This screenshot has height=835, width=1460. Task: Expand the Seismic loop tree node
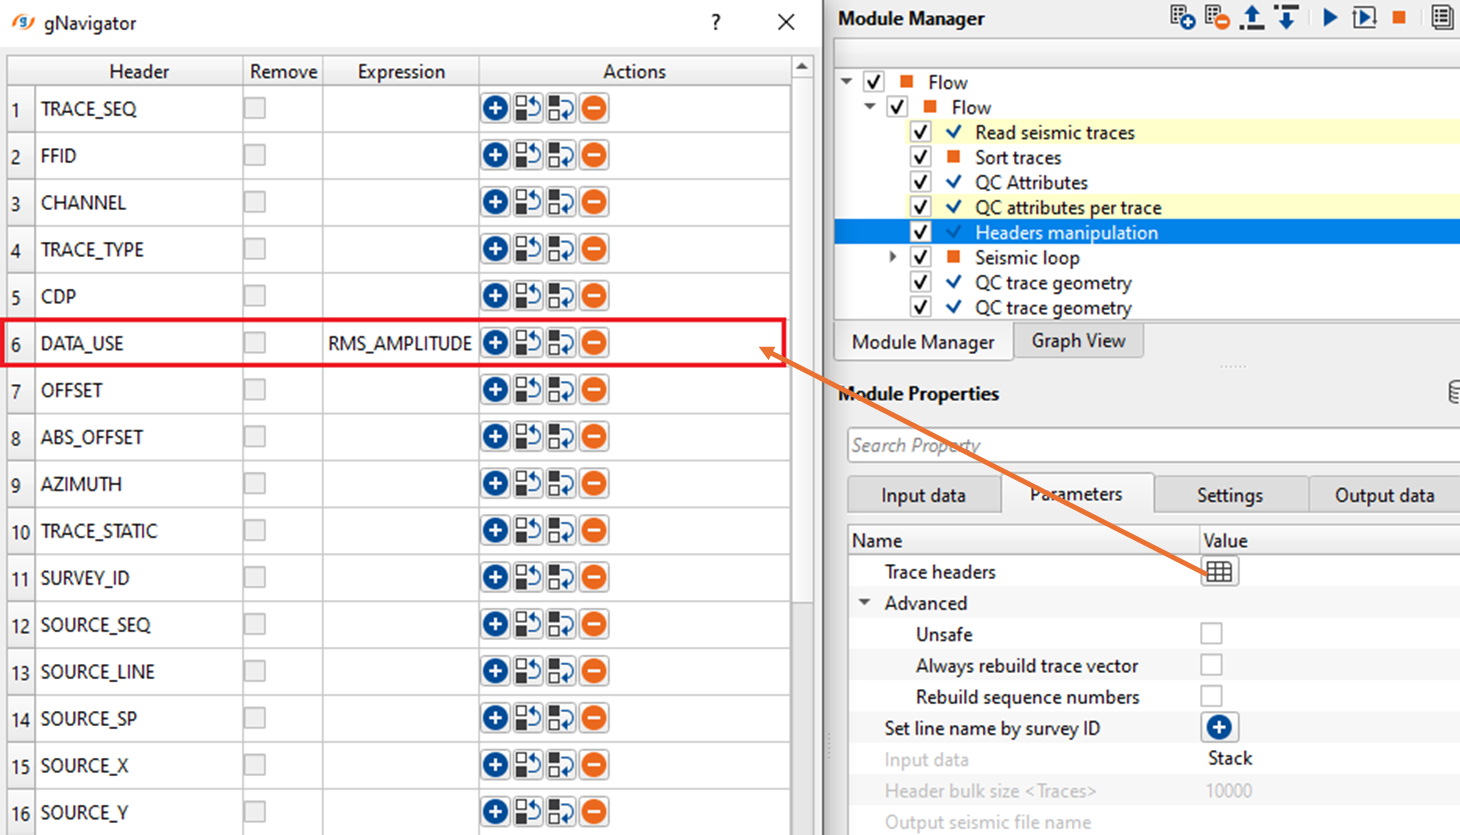tap(893, 257)
